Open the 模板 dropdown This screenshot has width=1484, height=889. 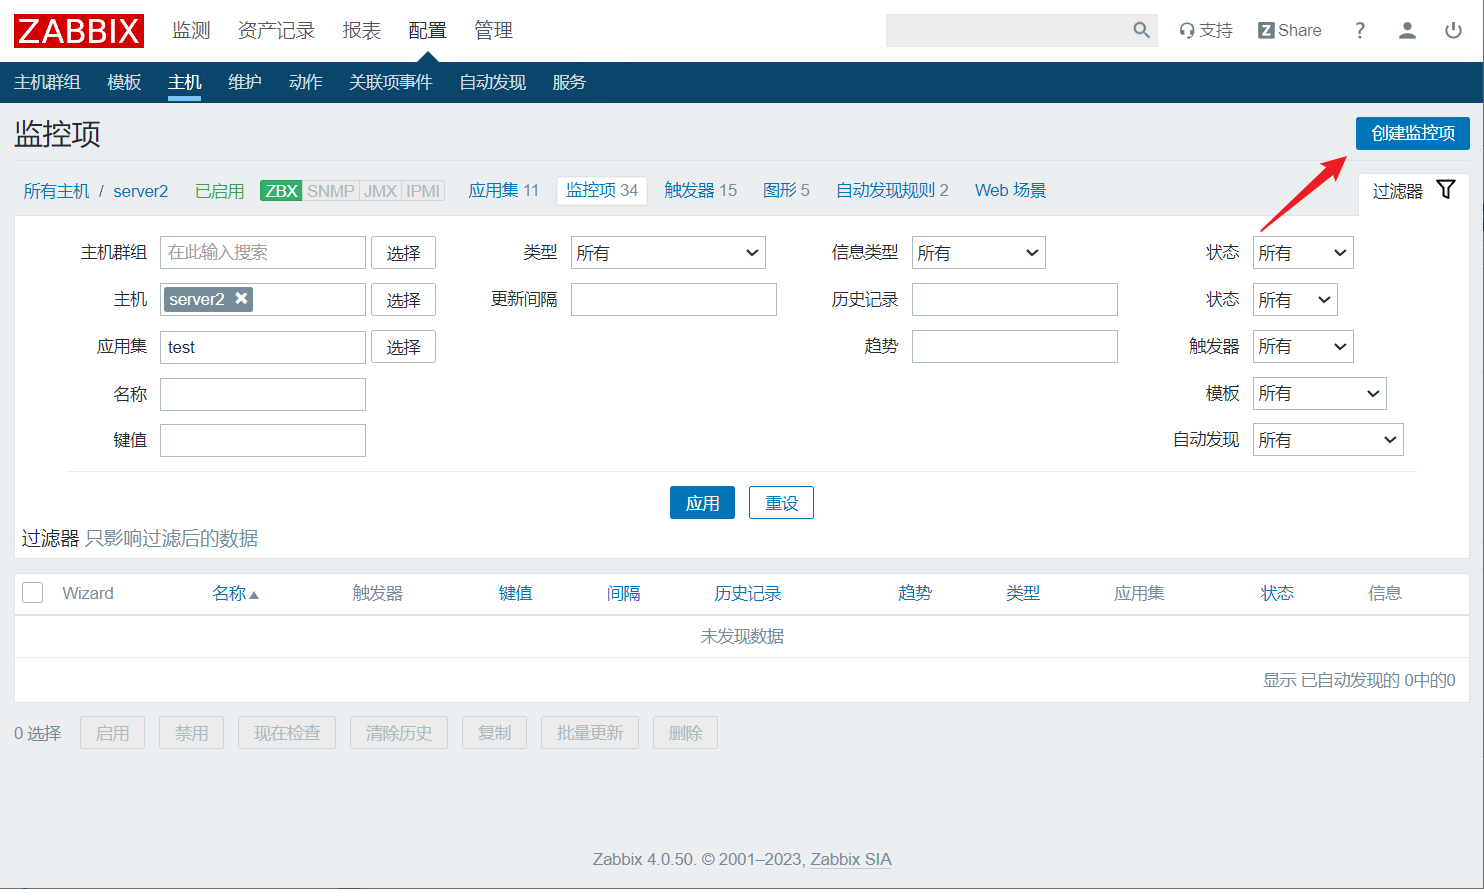pos(1319,393)
